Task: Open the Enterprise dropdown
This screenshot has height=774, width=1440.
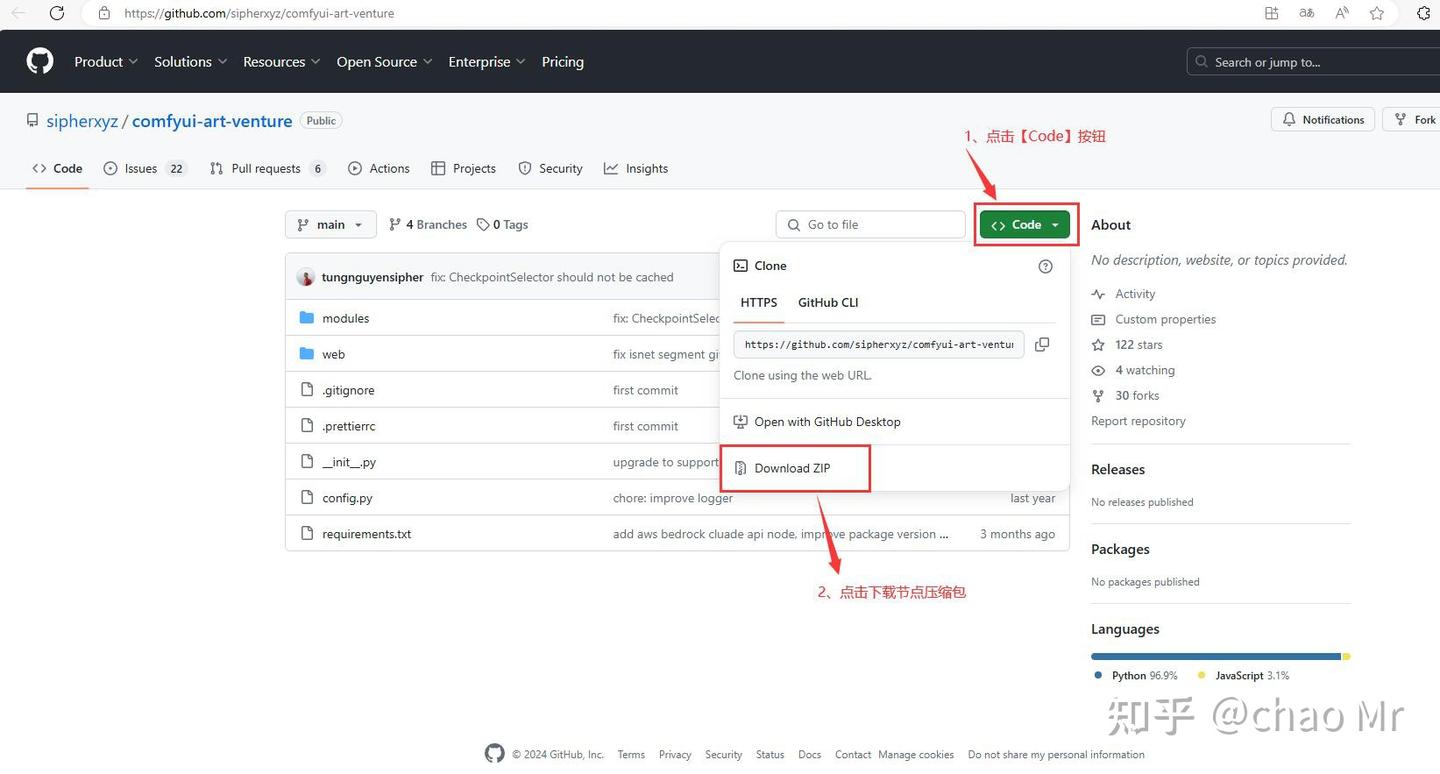Action: click(487, 61)
